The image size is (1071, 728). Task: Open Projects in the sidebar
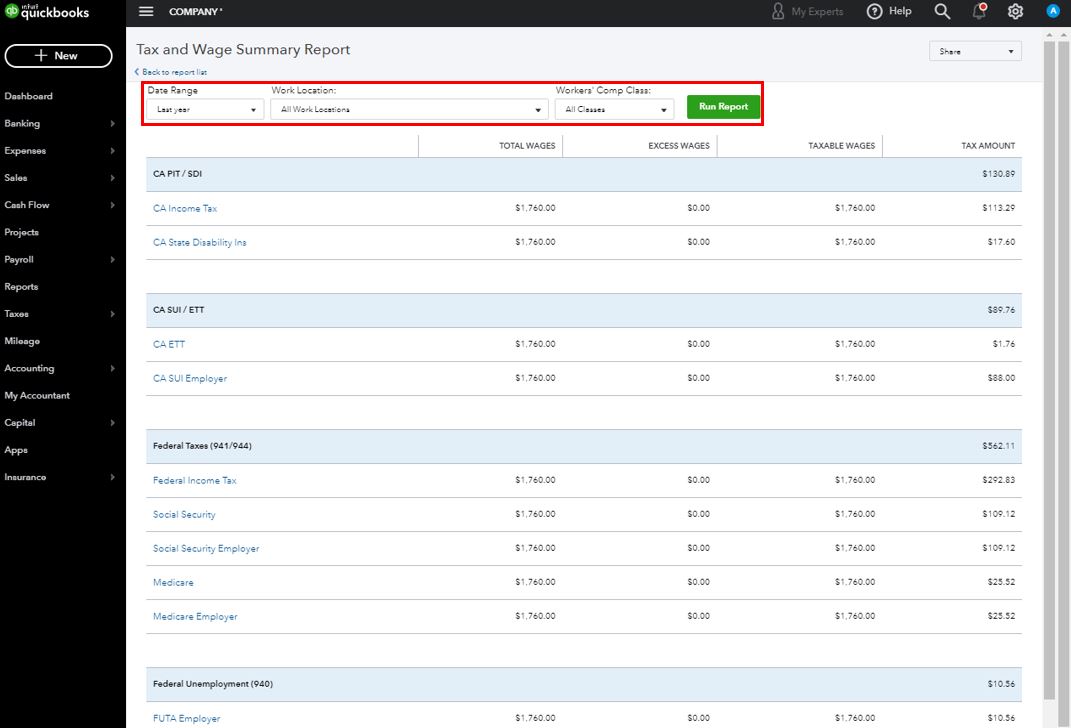click(21, 232)
